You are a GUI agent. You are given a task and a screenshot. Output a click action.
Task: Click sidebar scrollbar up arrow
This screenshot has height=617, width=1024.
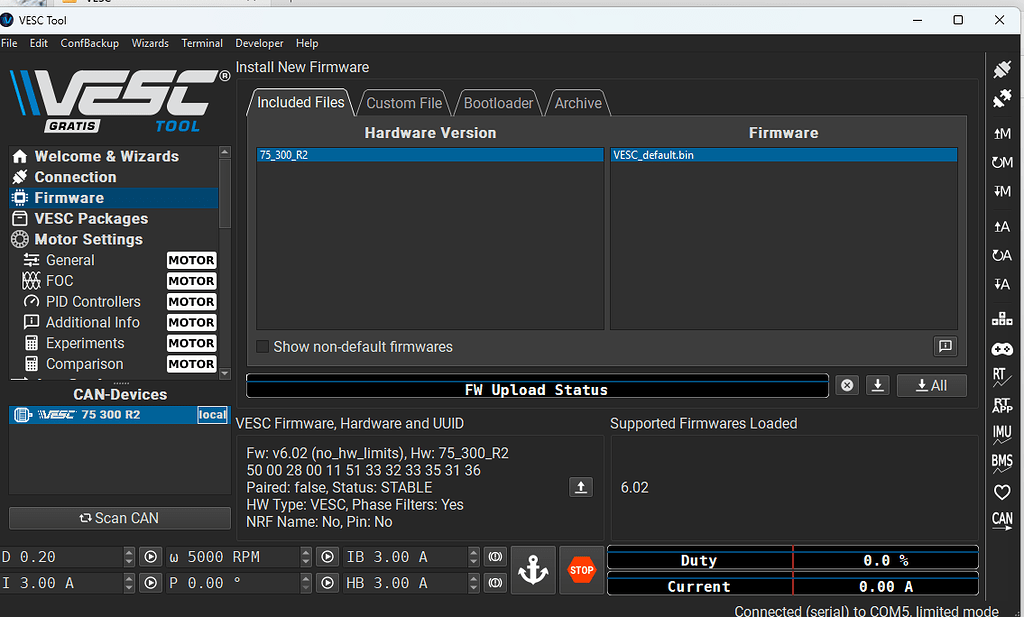[x=225, y=151]
